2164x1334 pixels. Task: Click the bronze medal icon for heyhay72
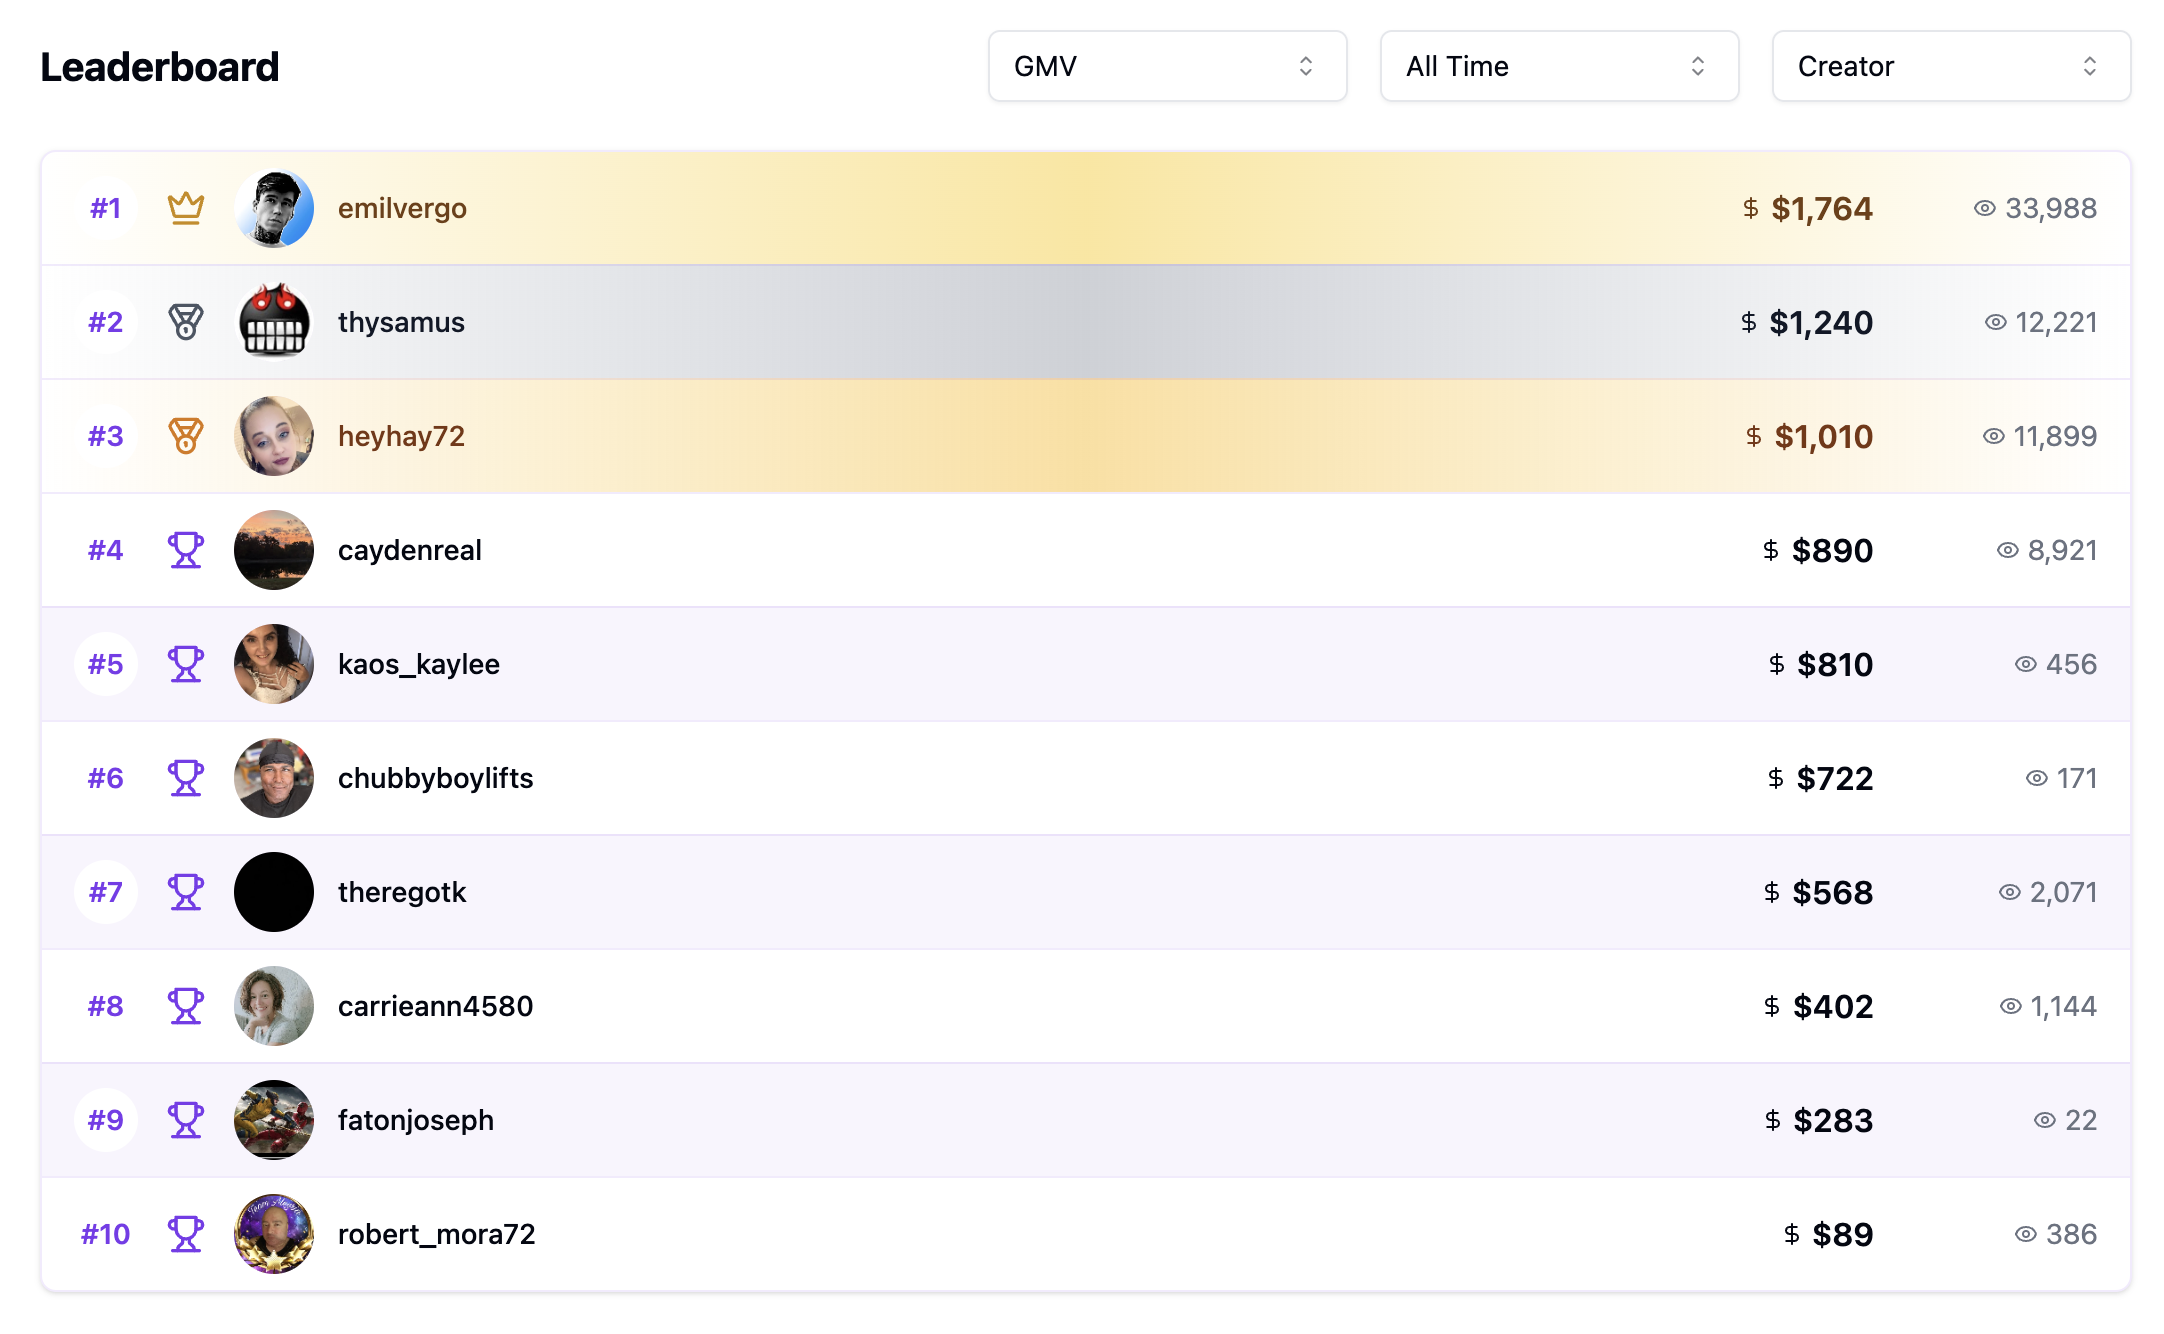click(x=185, y=436)
